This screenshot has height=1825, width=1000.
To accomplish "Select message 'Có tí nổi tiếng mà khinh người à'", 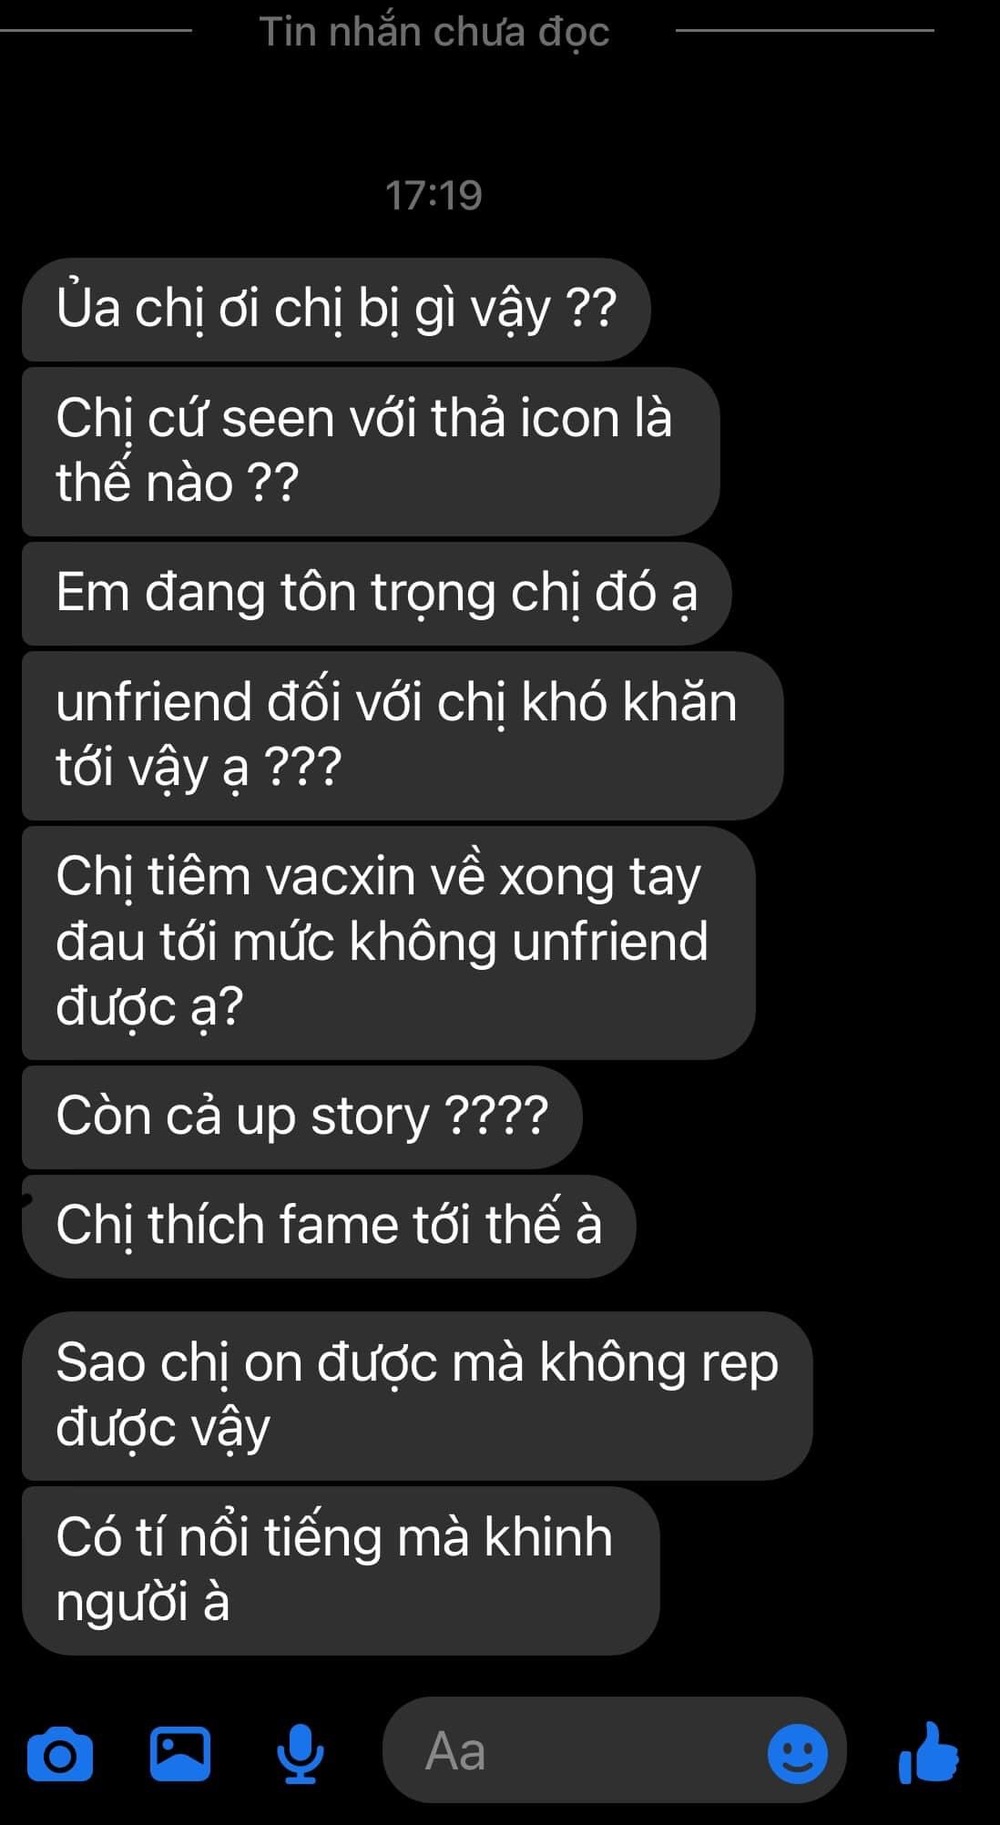I will tap(341, 1570).
